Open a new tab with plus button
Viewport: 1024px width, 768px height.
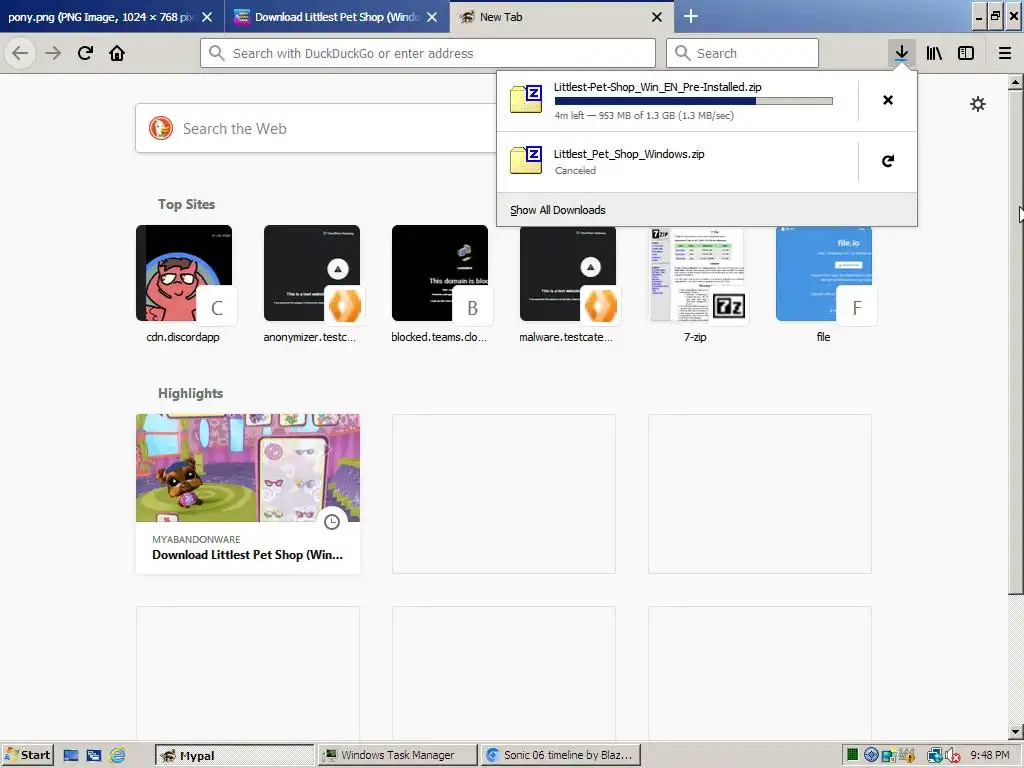(690, 16)
